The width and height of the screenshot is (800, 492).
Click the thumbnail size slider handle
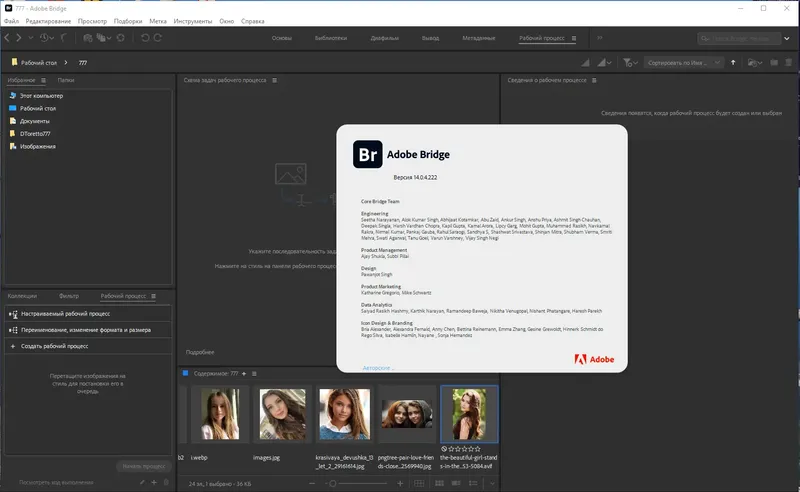click(333, 483)
